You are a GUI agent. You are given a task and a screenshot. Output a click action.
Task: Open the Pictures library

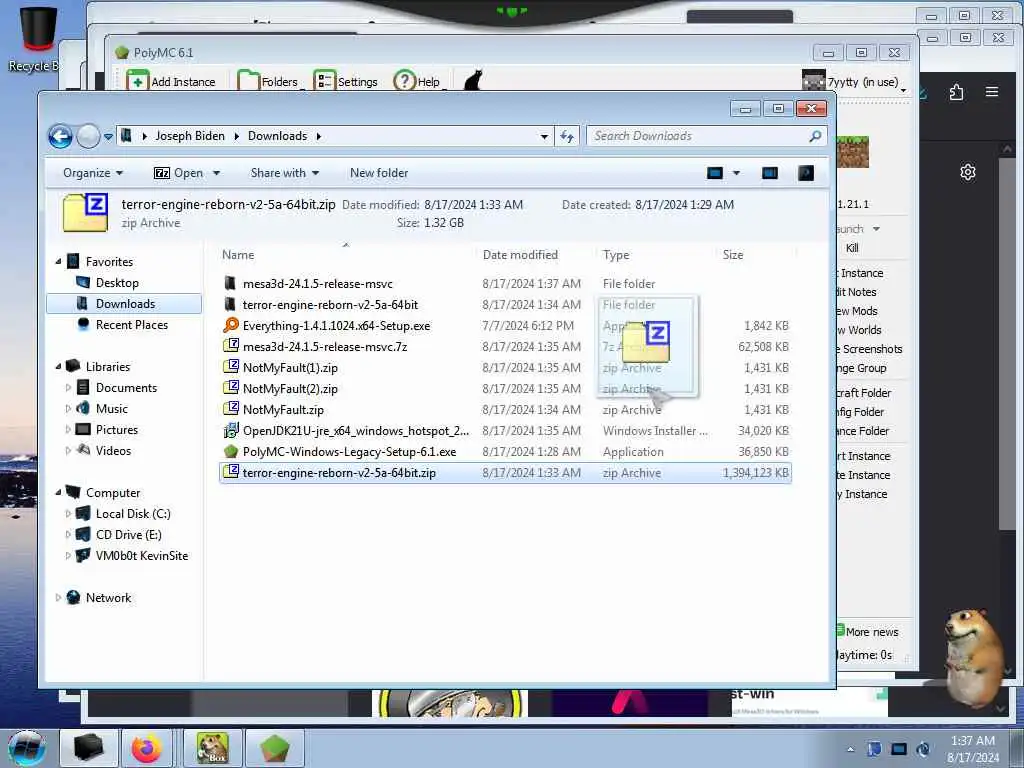116,430
